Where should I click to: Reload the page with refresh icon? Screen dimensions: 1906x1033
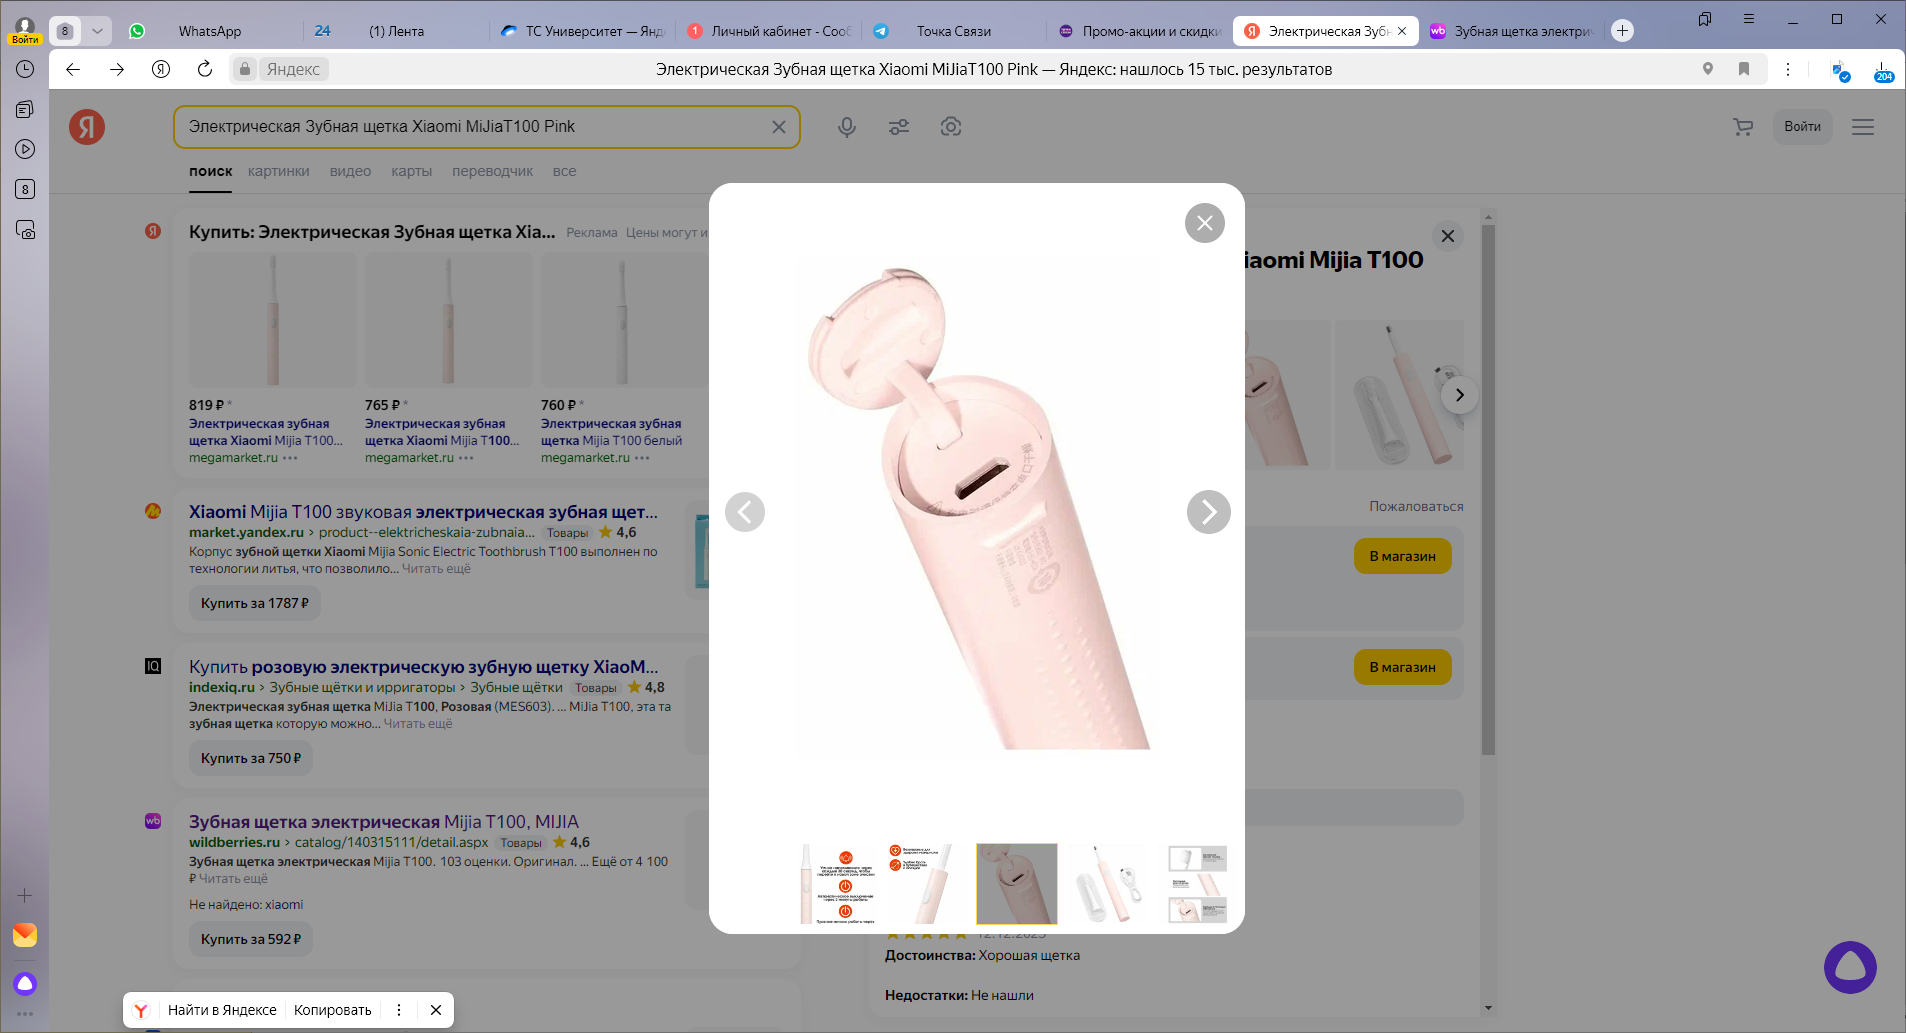(x=205, y=69)
